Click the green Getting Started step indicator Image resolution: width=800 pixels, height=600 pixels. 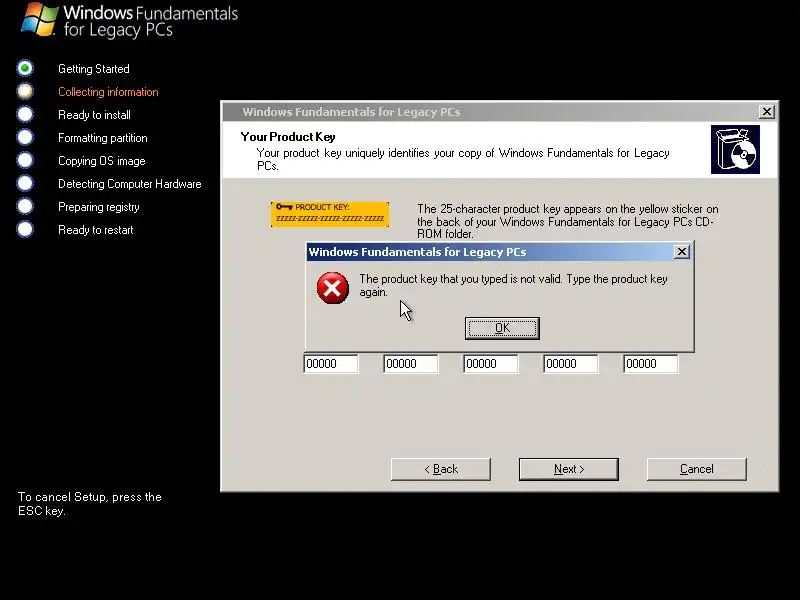click(24, 68)
